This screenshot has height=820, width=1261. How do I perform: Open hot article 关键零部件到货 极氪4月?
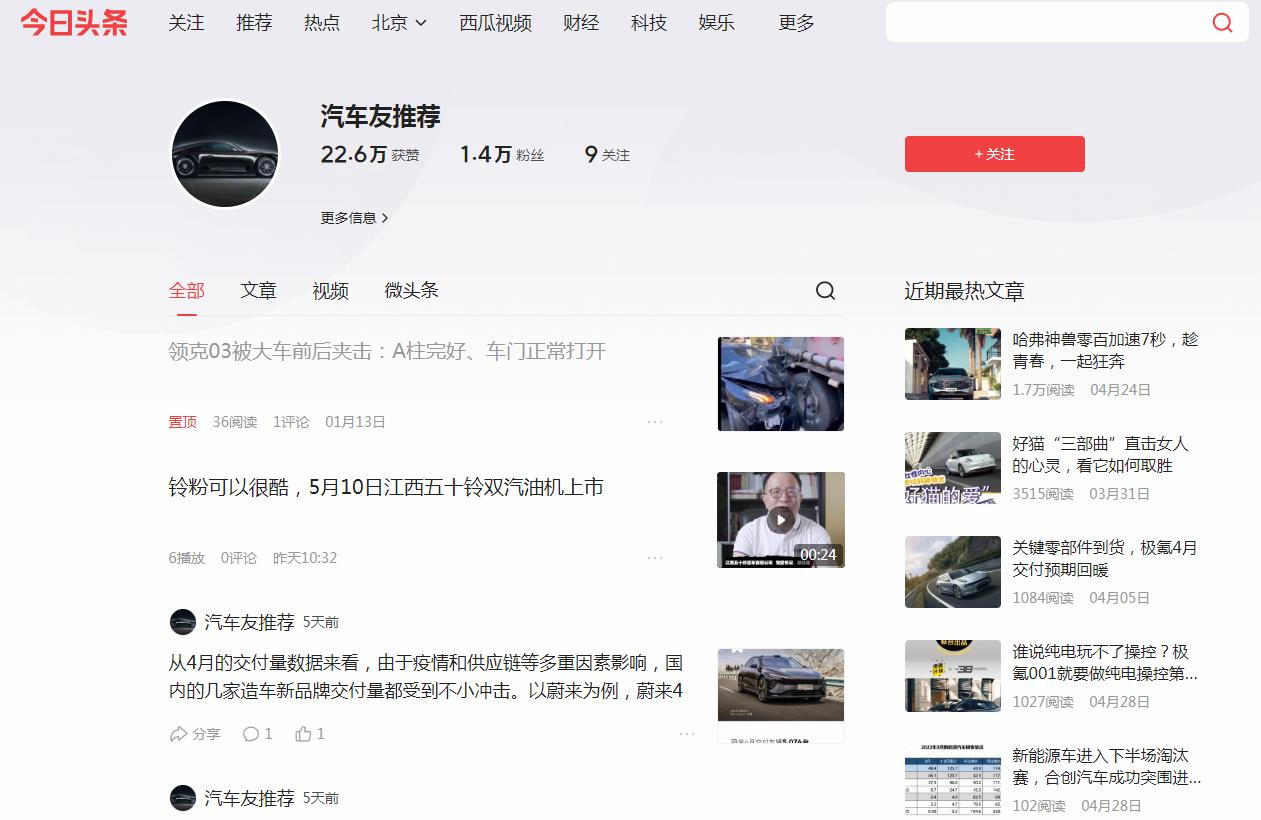pyautogui.click(x=1104, y=558)
